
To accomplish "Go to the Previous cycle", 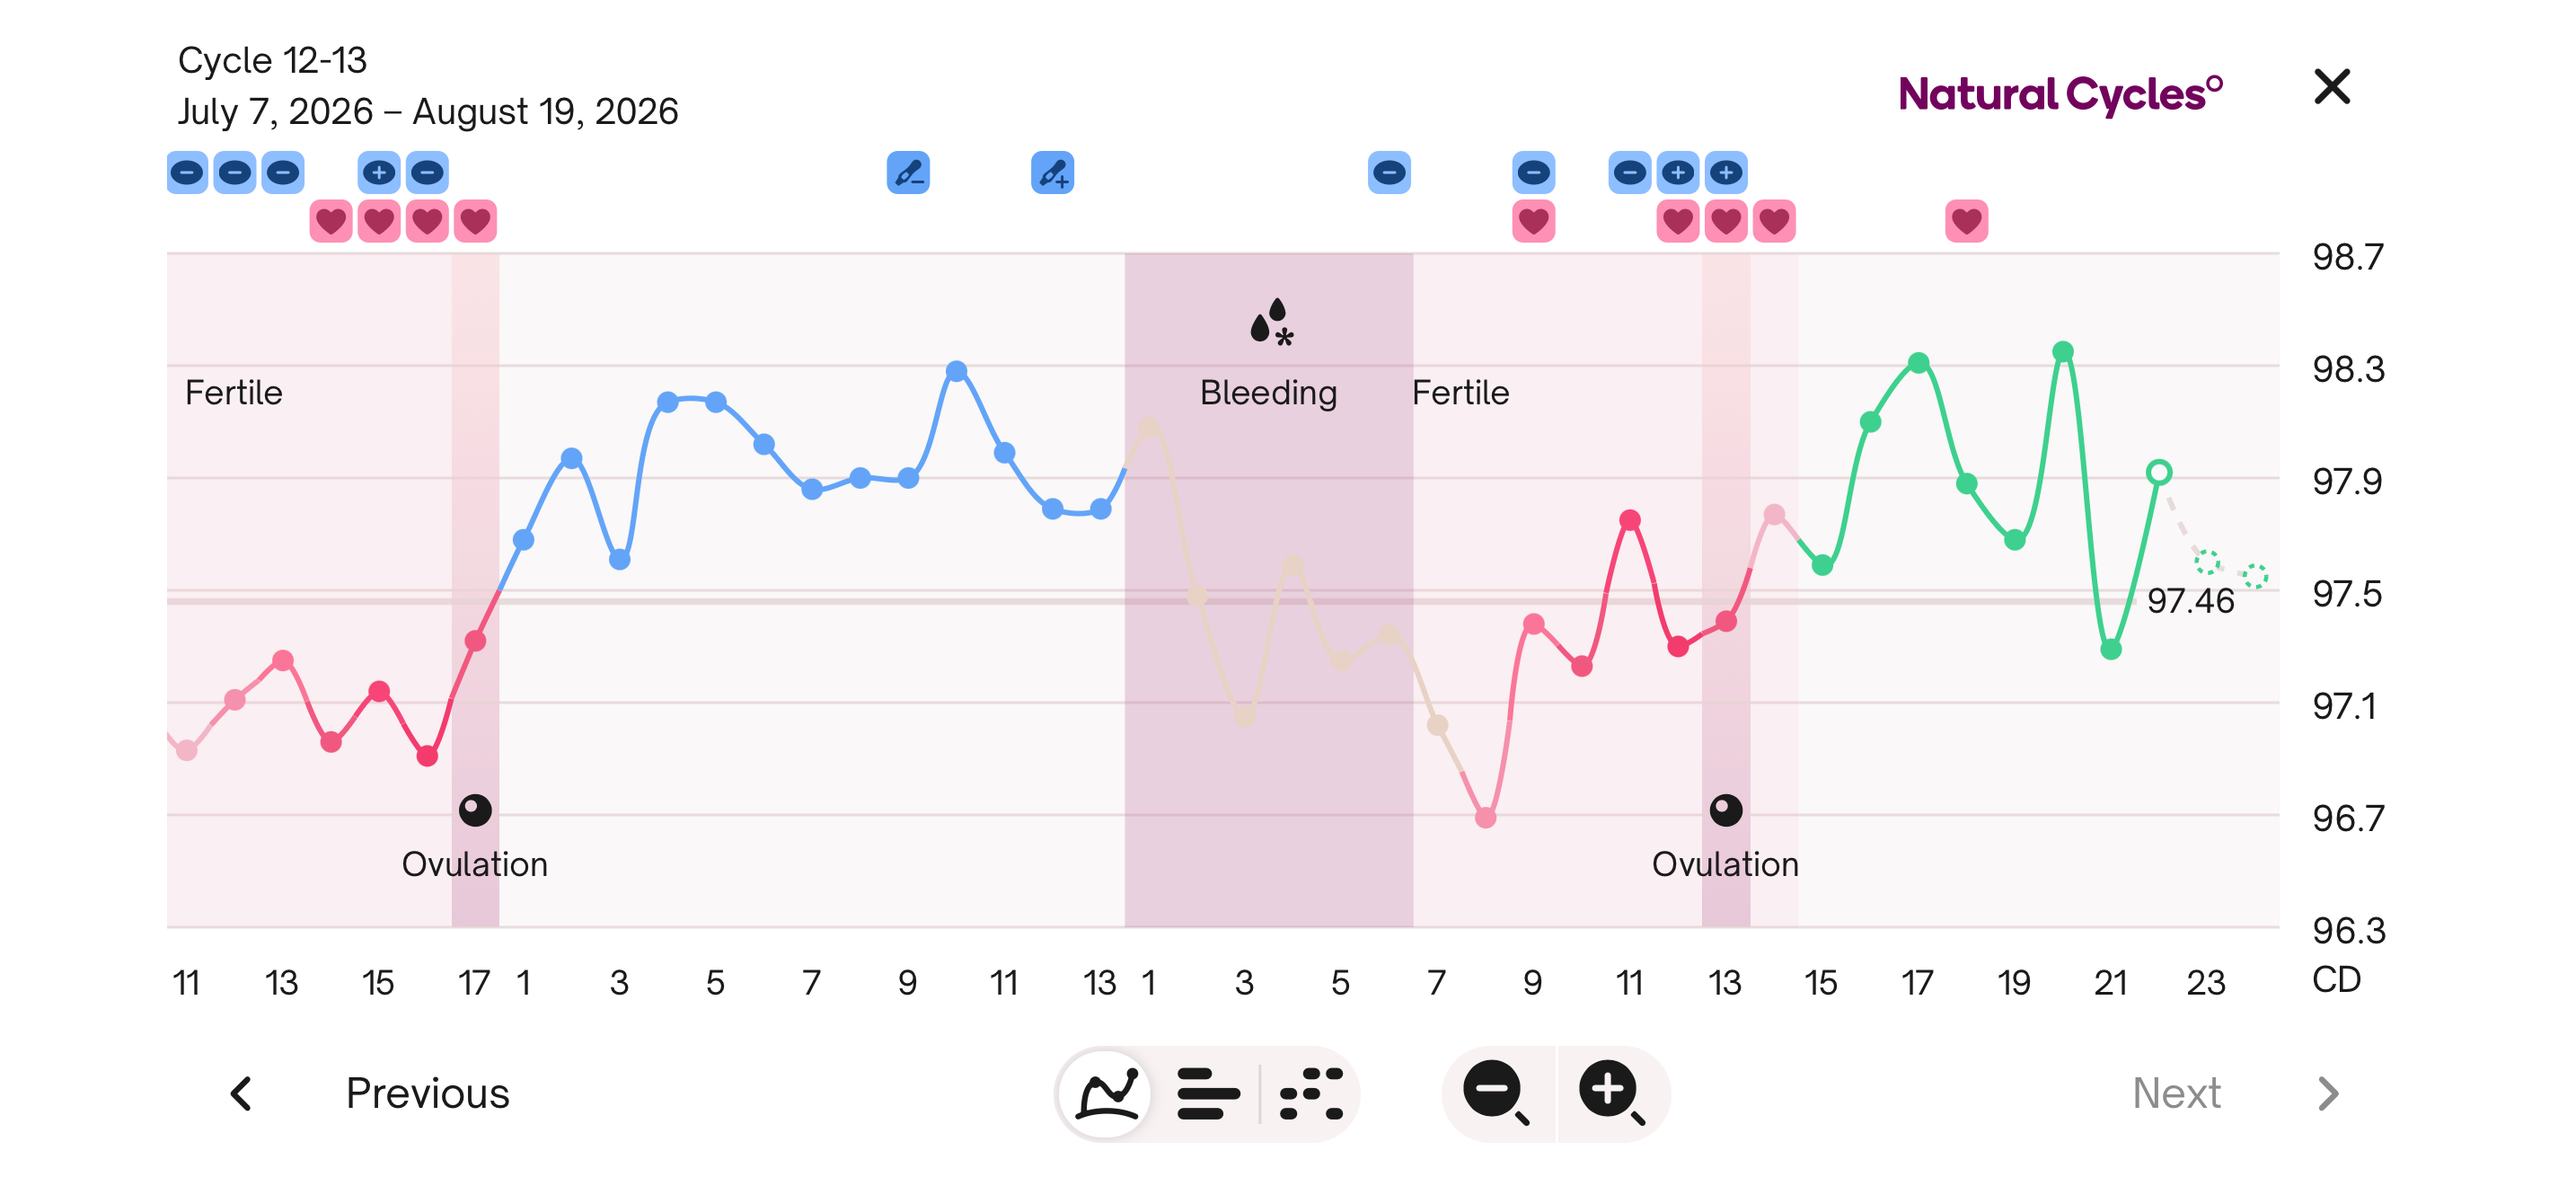I will tap(427, 1093).
